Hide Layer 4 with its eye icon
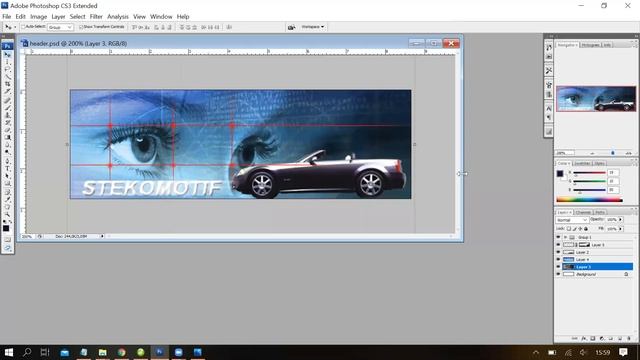The image size is (640, 360). coord(558,260)
